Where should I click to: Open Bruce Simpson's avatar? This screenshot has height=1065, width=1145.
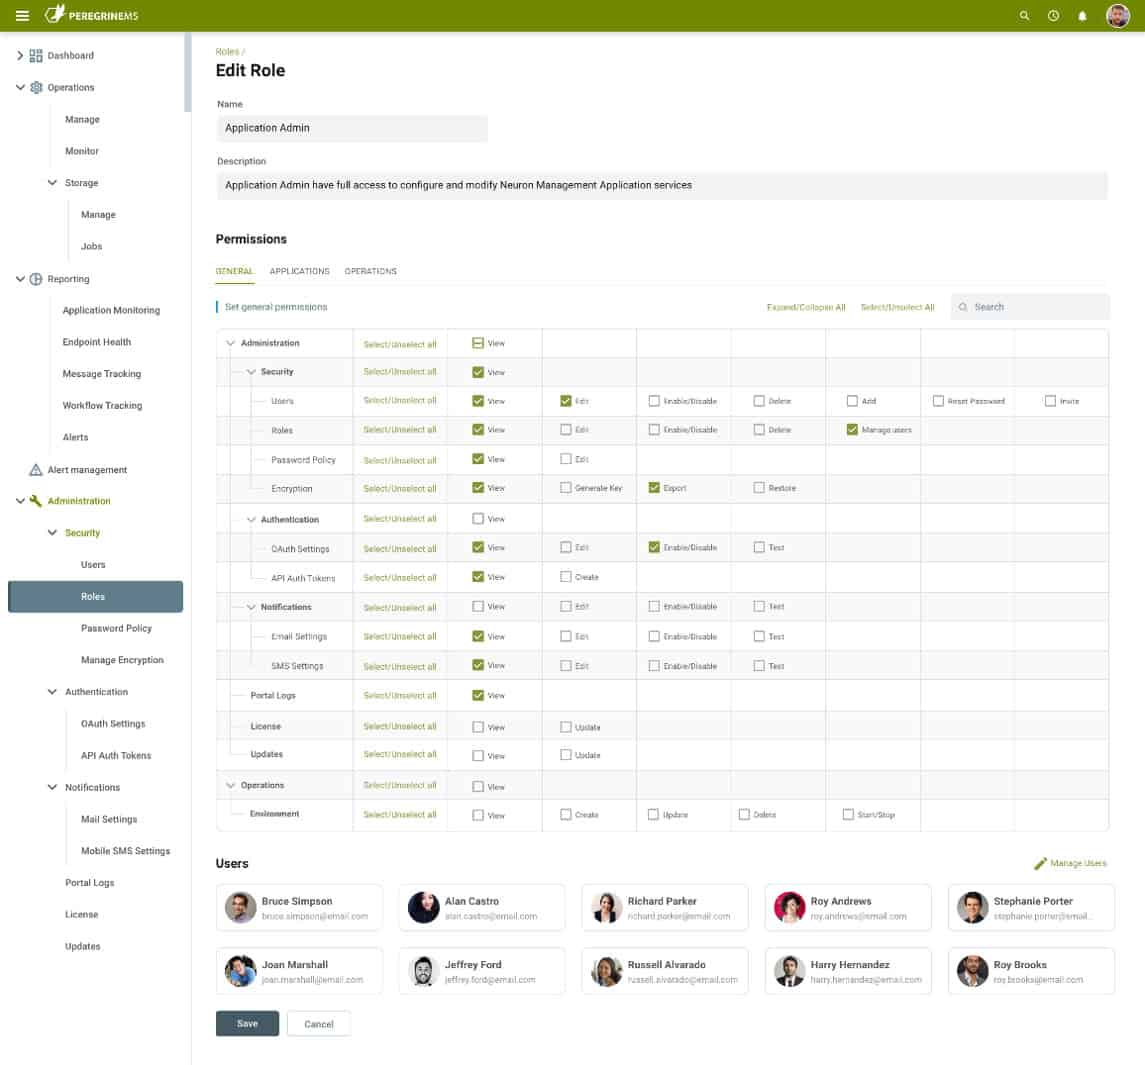pos(240,907)
